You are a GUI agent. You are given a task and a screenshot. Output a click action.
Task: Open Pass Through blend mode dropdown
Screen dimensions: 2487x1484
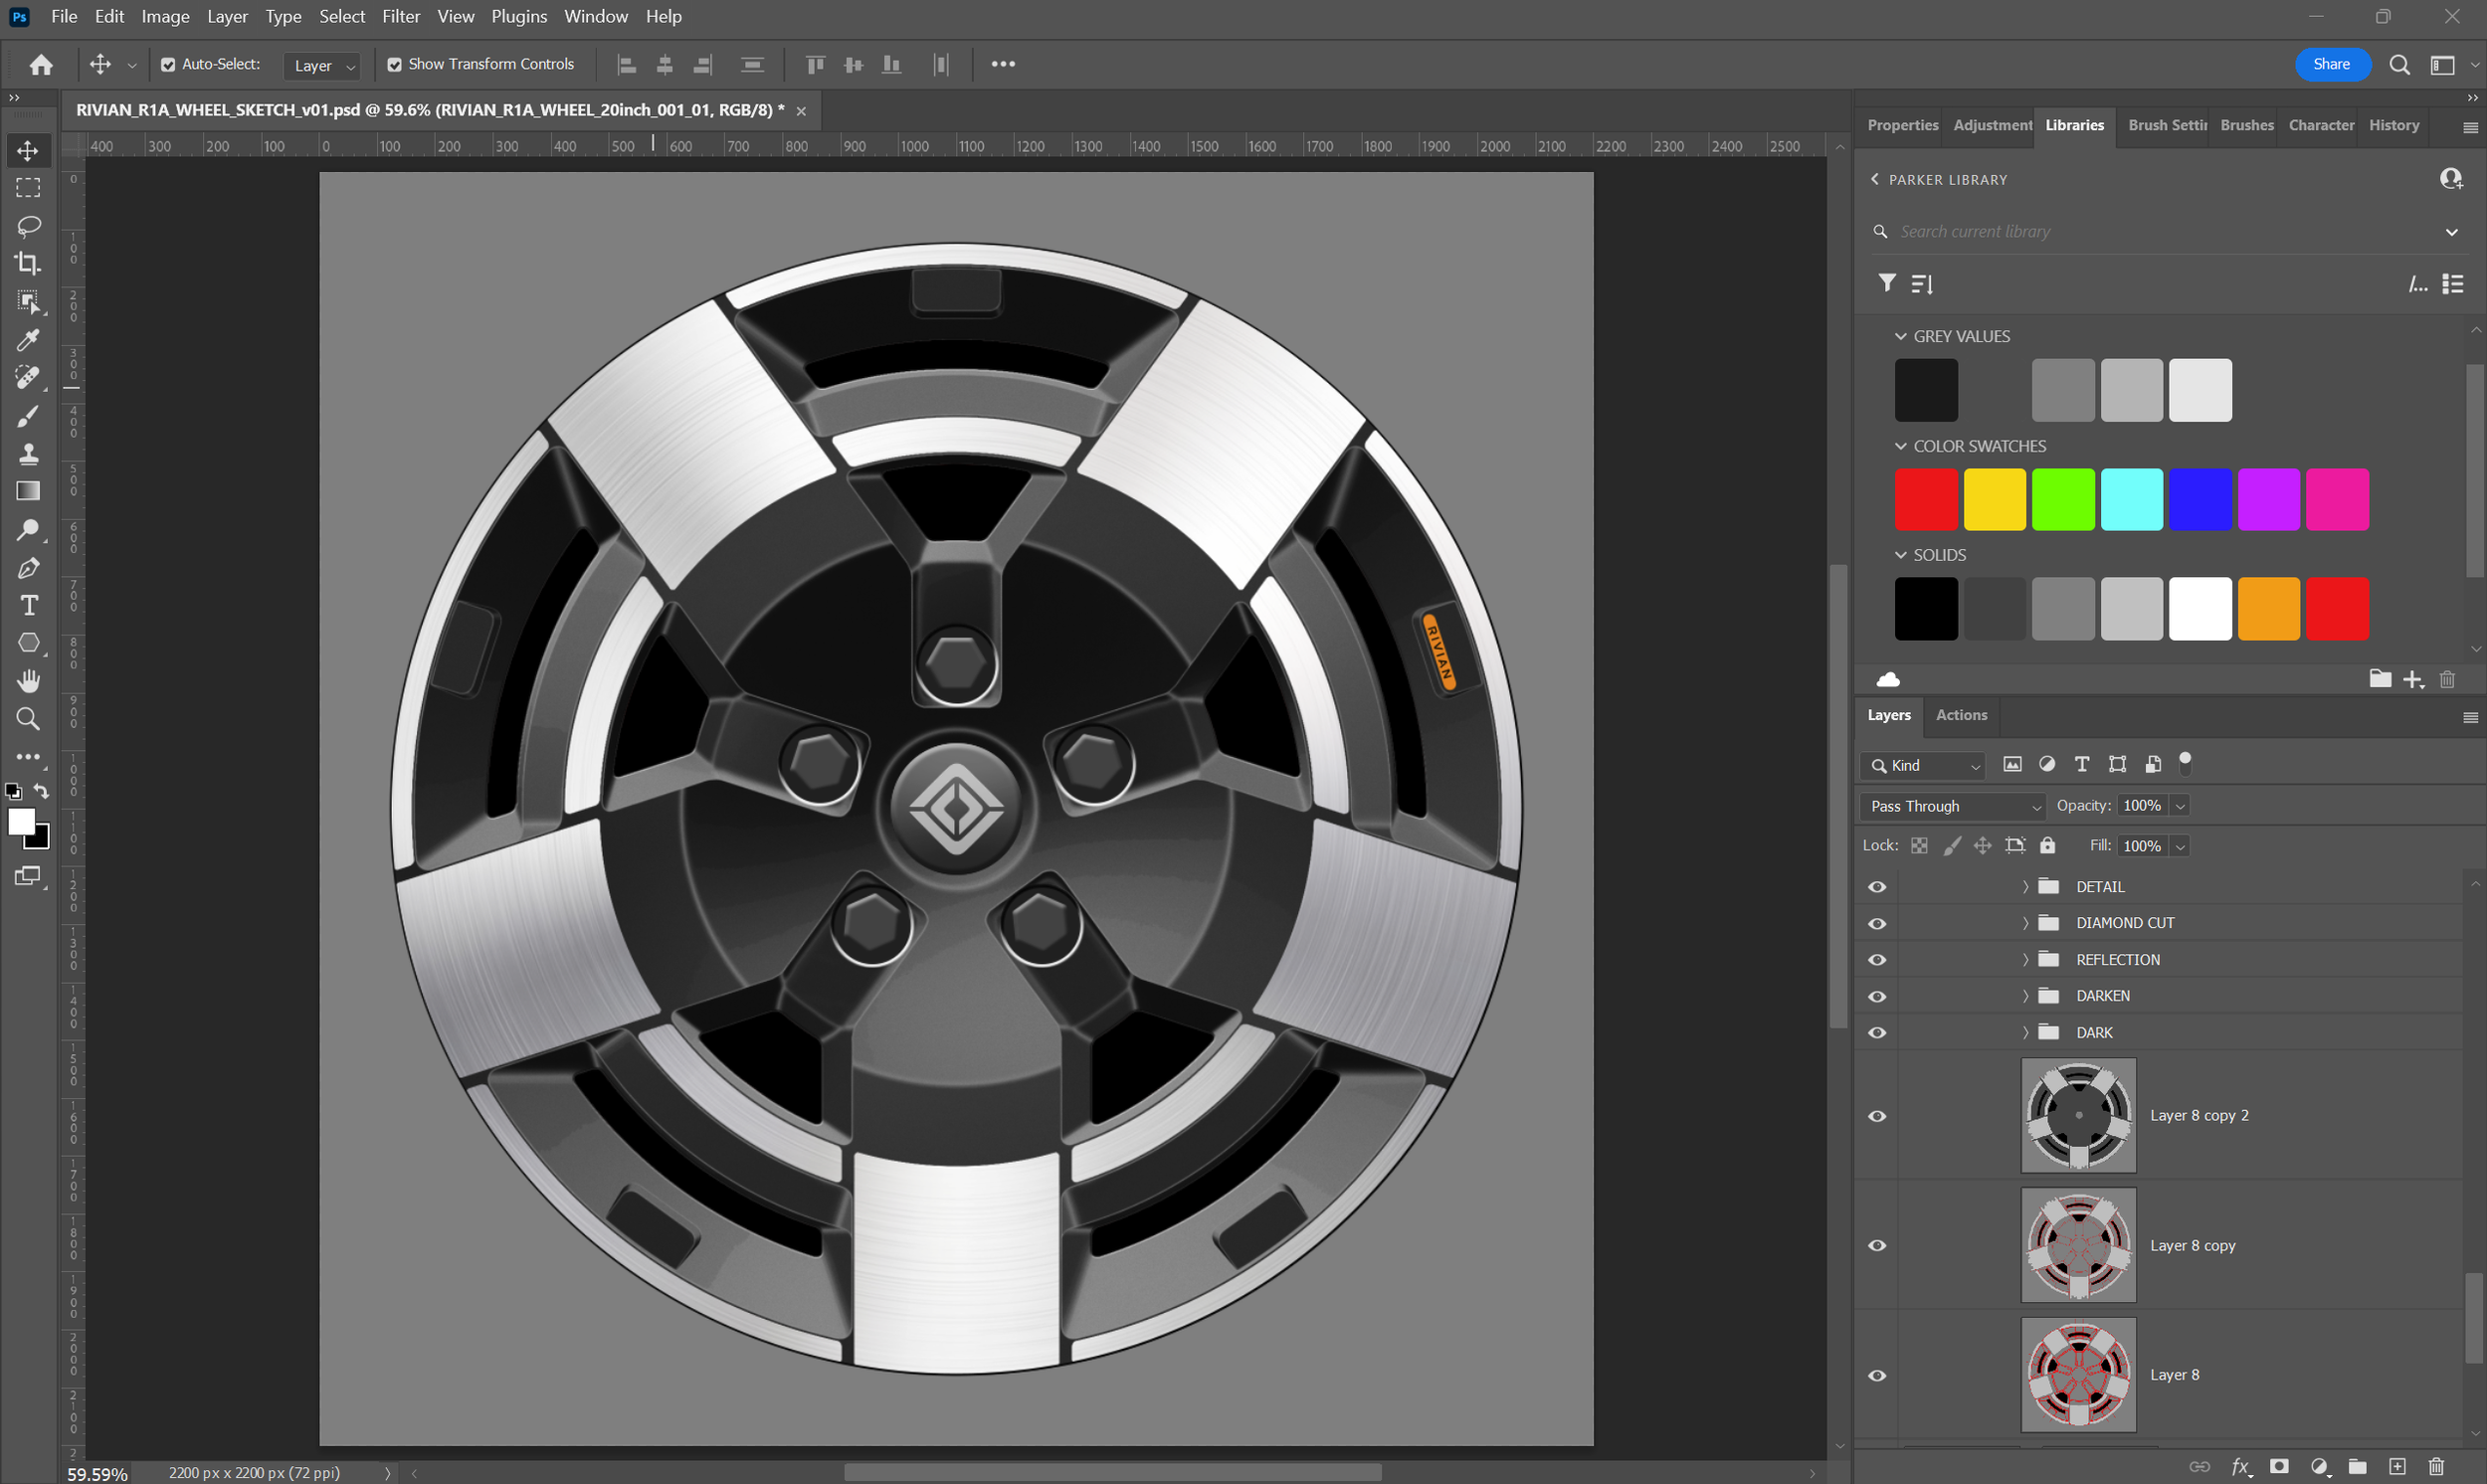(x=1953, y=806)
